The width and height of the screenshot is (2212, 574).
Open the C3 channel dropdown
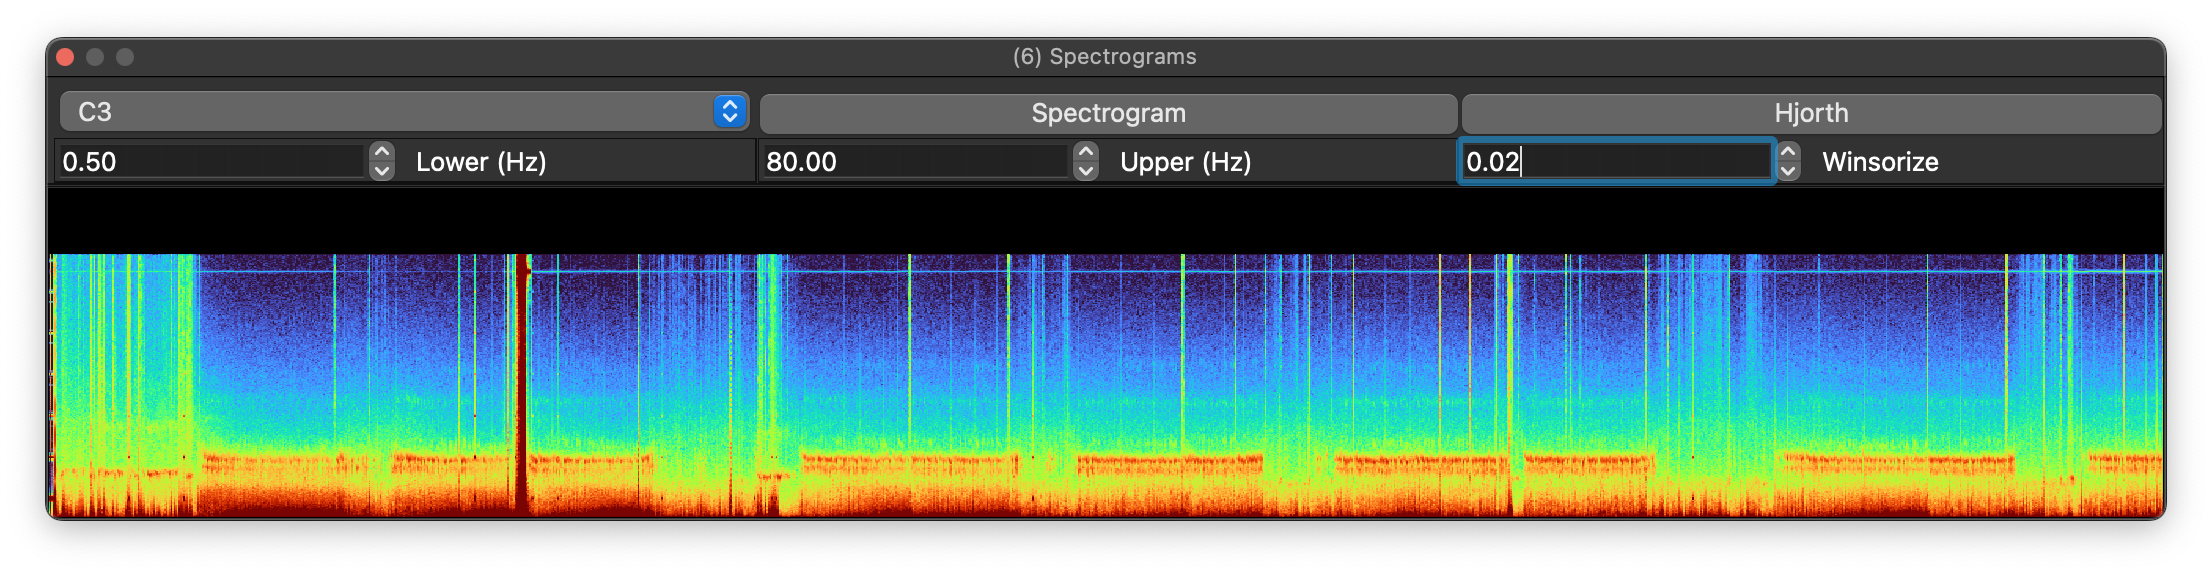(x=404, y=112)
